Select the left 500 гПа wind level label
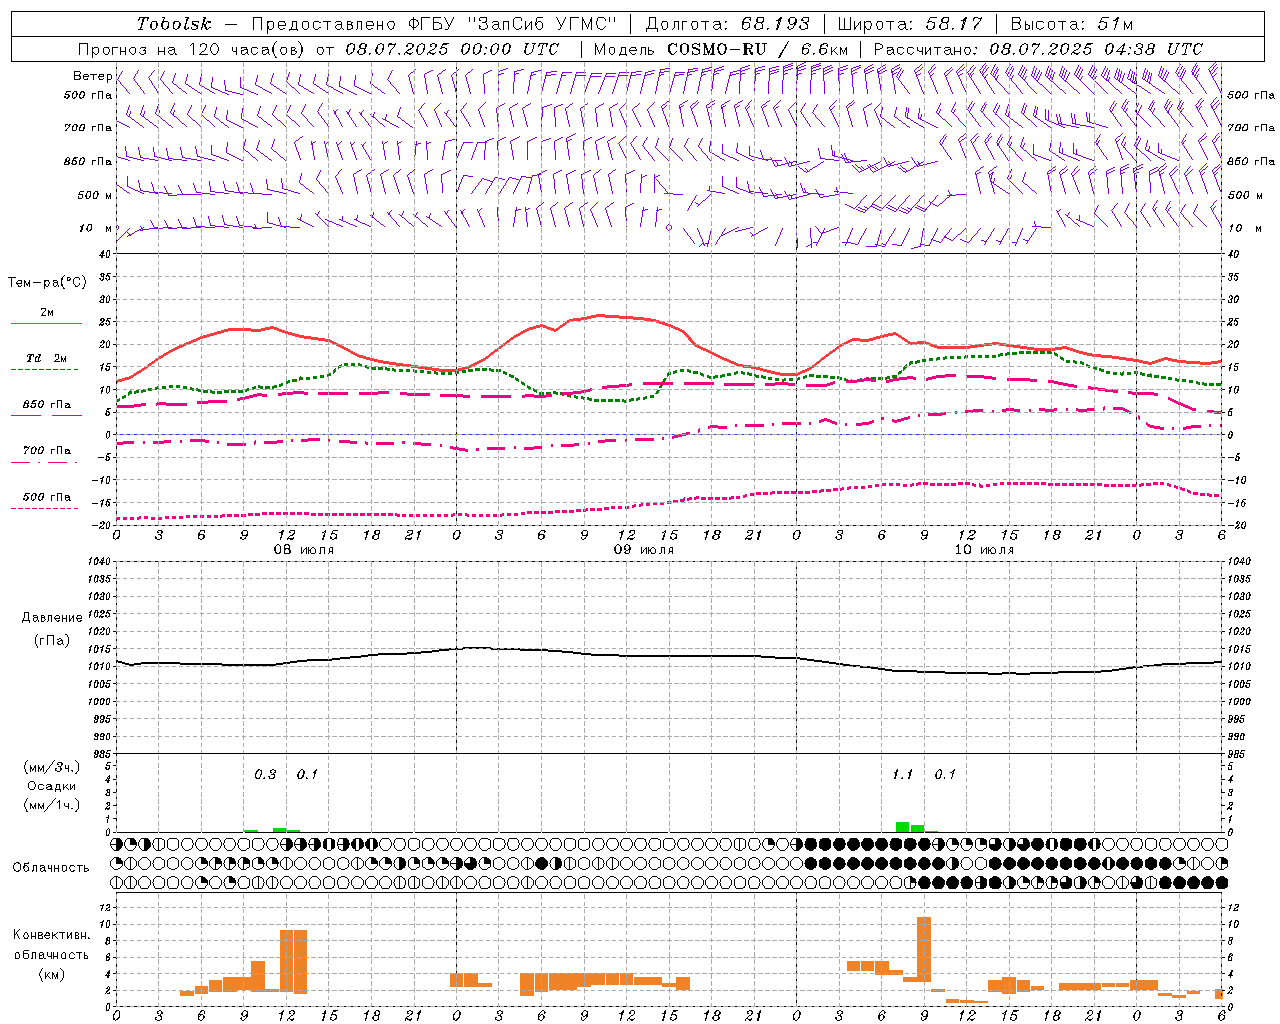The image size is (1280, 1024). [88, 95]
